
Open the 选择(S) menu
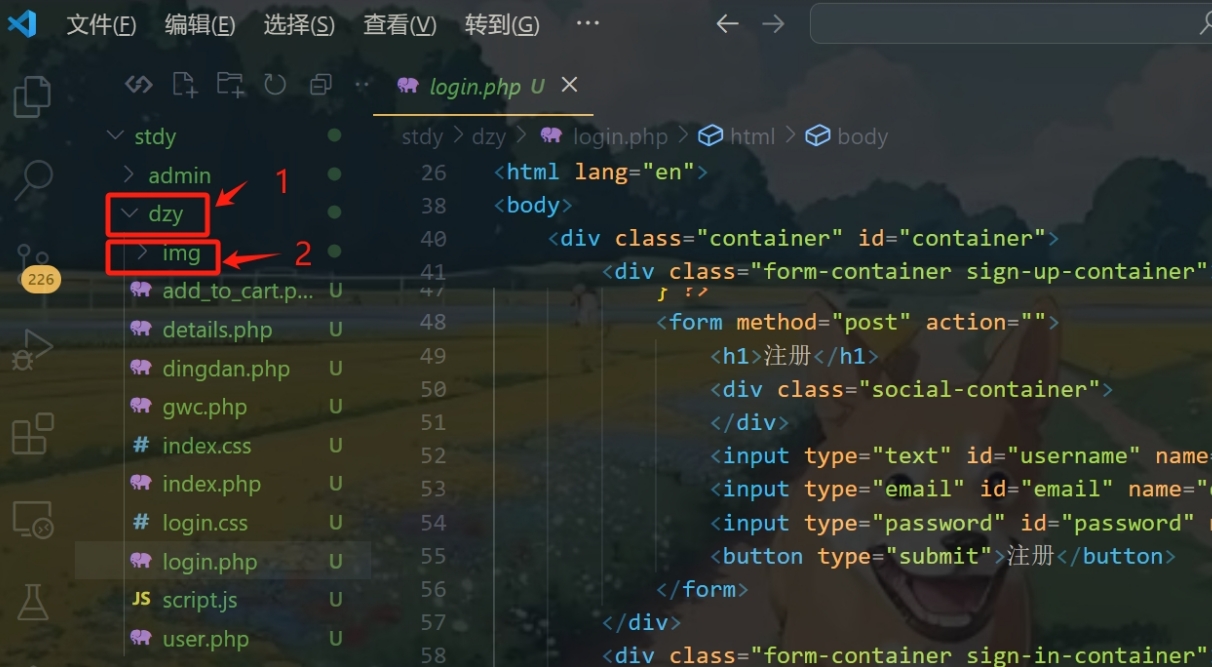pos(299,25)
